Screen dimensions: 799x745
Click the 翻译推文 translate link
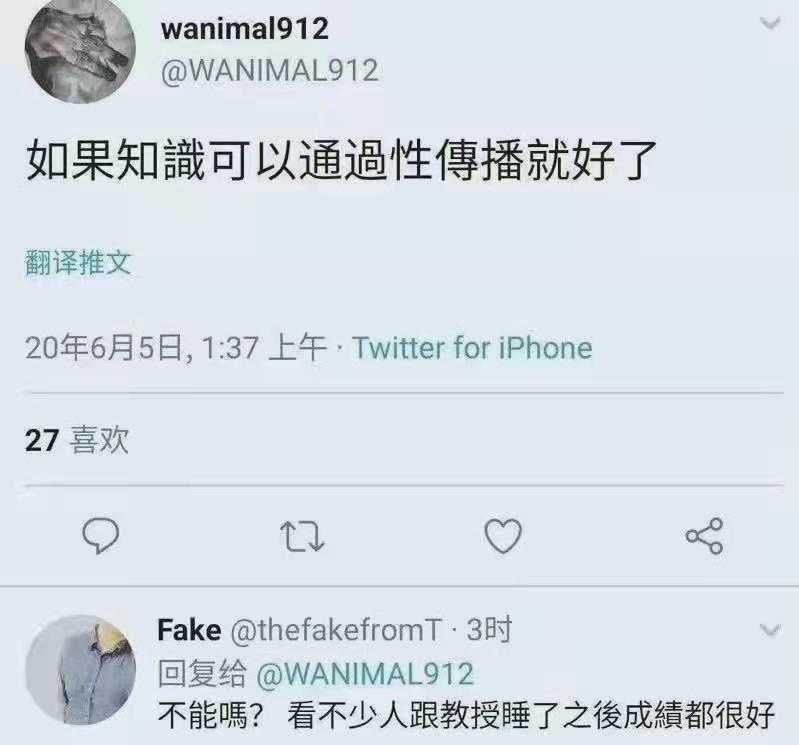tap(78, 263)
